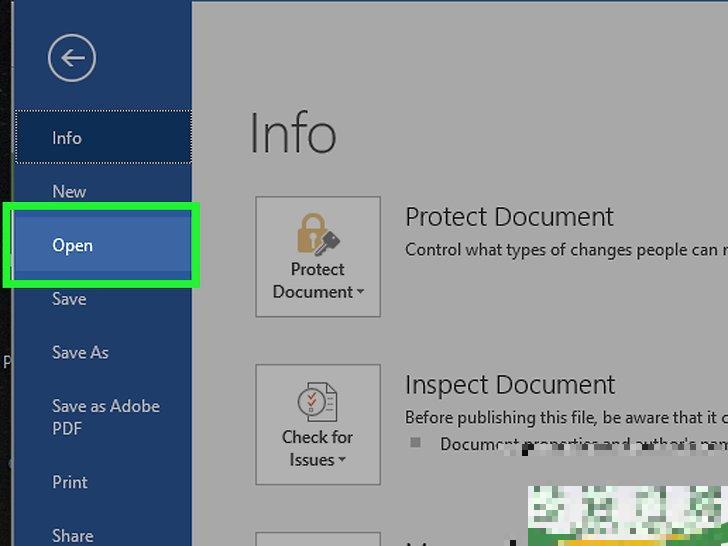Select Save As from the sidebar
The width and height of the screenshot is (728, 546).
tap(80, 352)
